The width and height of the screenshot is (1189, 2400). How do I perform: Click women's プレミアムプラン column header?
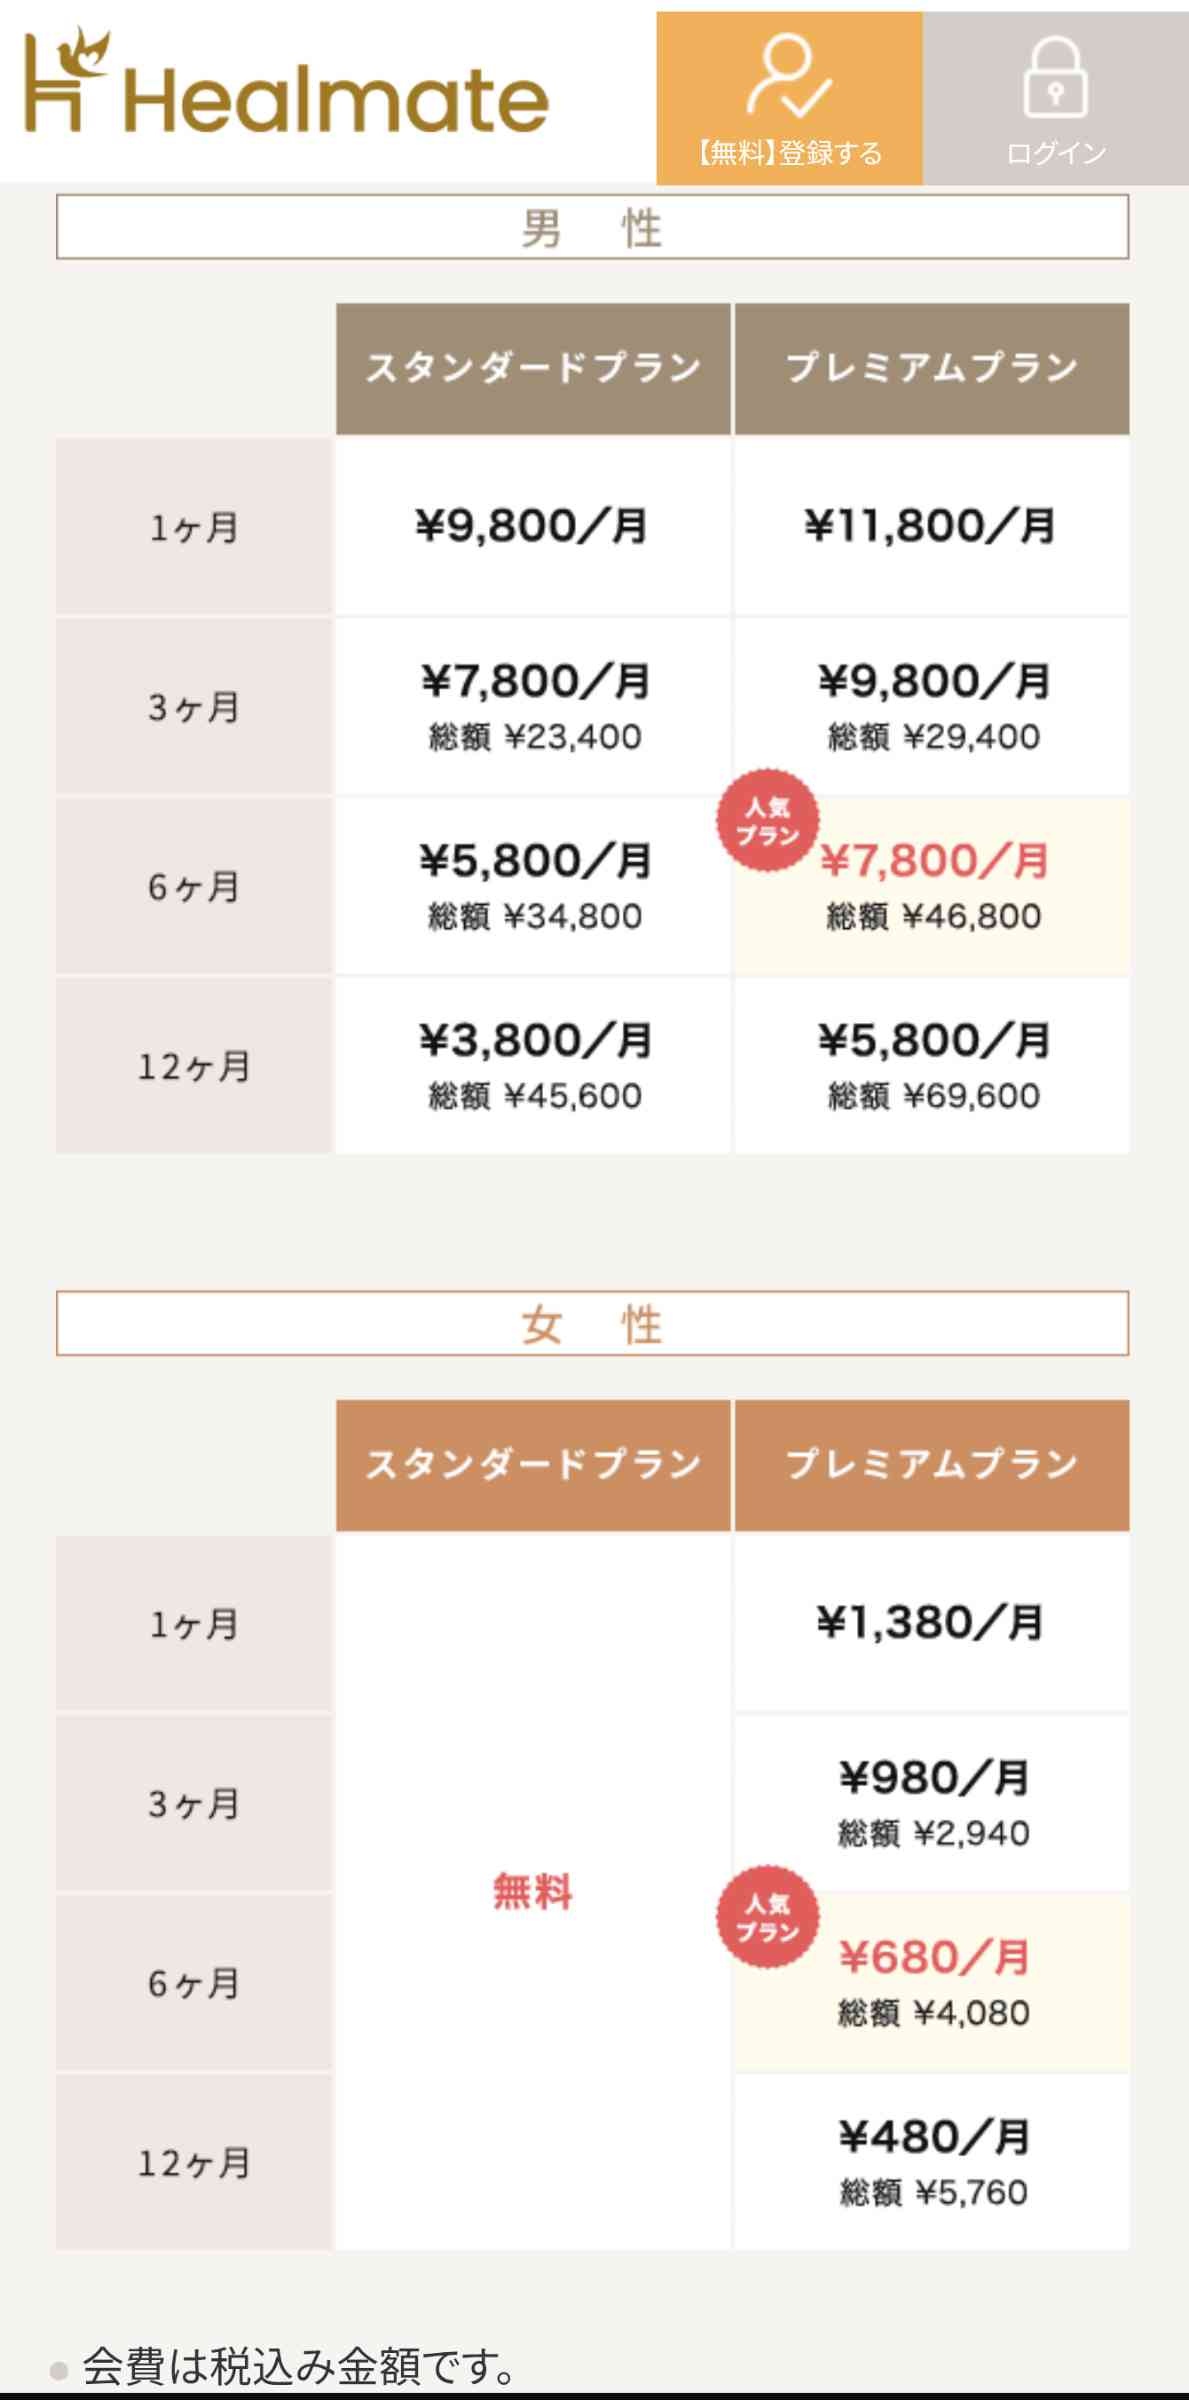932,1465
